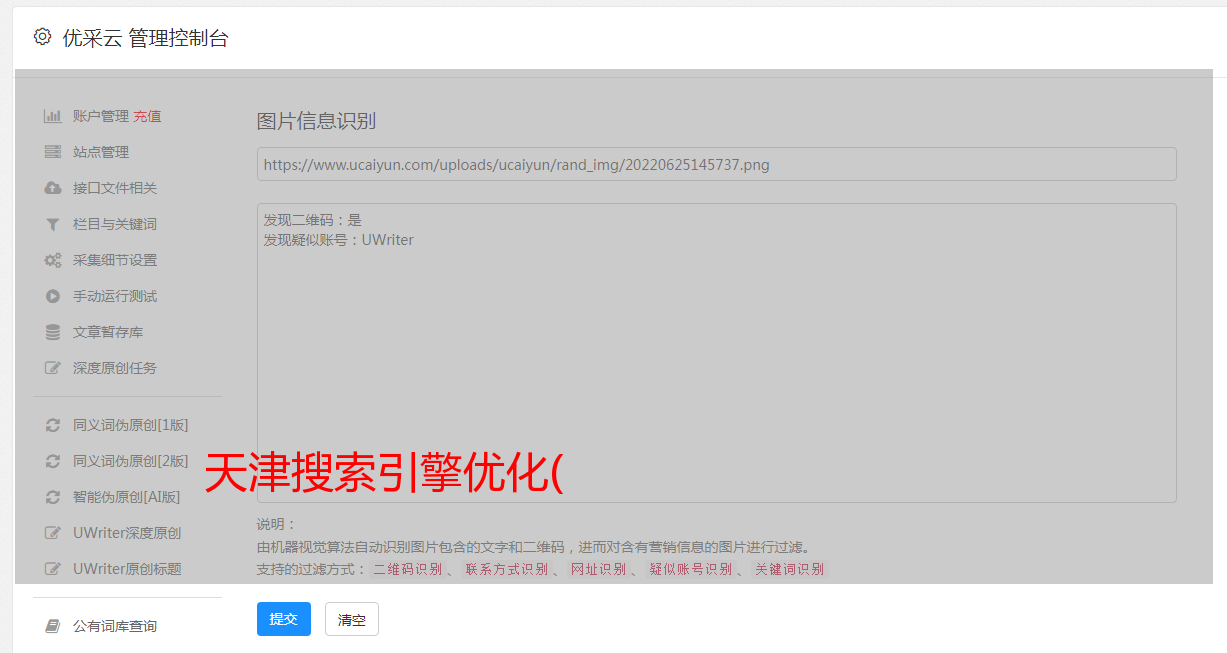Click the blue 提交 button
The image size is (1227, 653).
coord(284,619)
